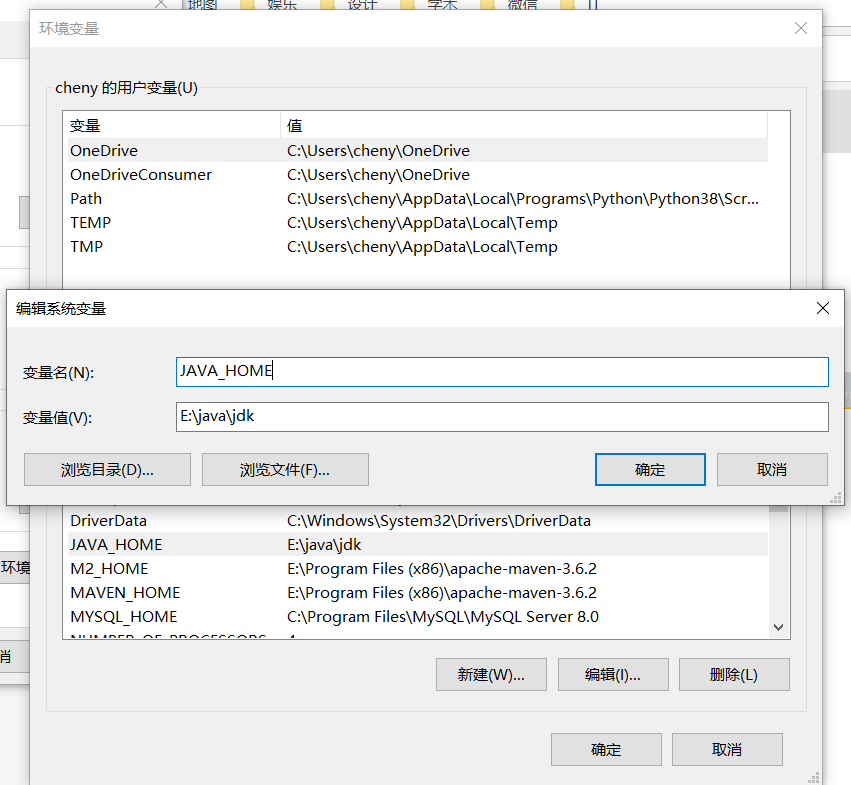Screen dimensions: 851x785
Task: Click the scrollbar down arrow in variable list
Action: click(x=778, y=627)
